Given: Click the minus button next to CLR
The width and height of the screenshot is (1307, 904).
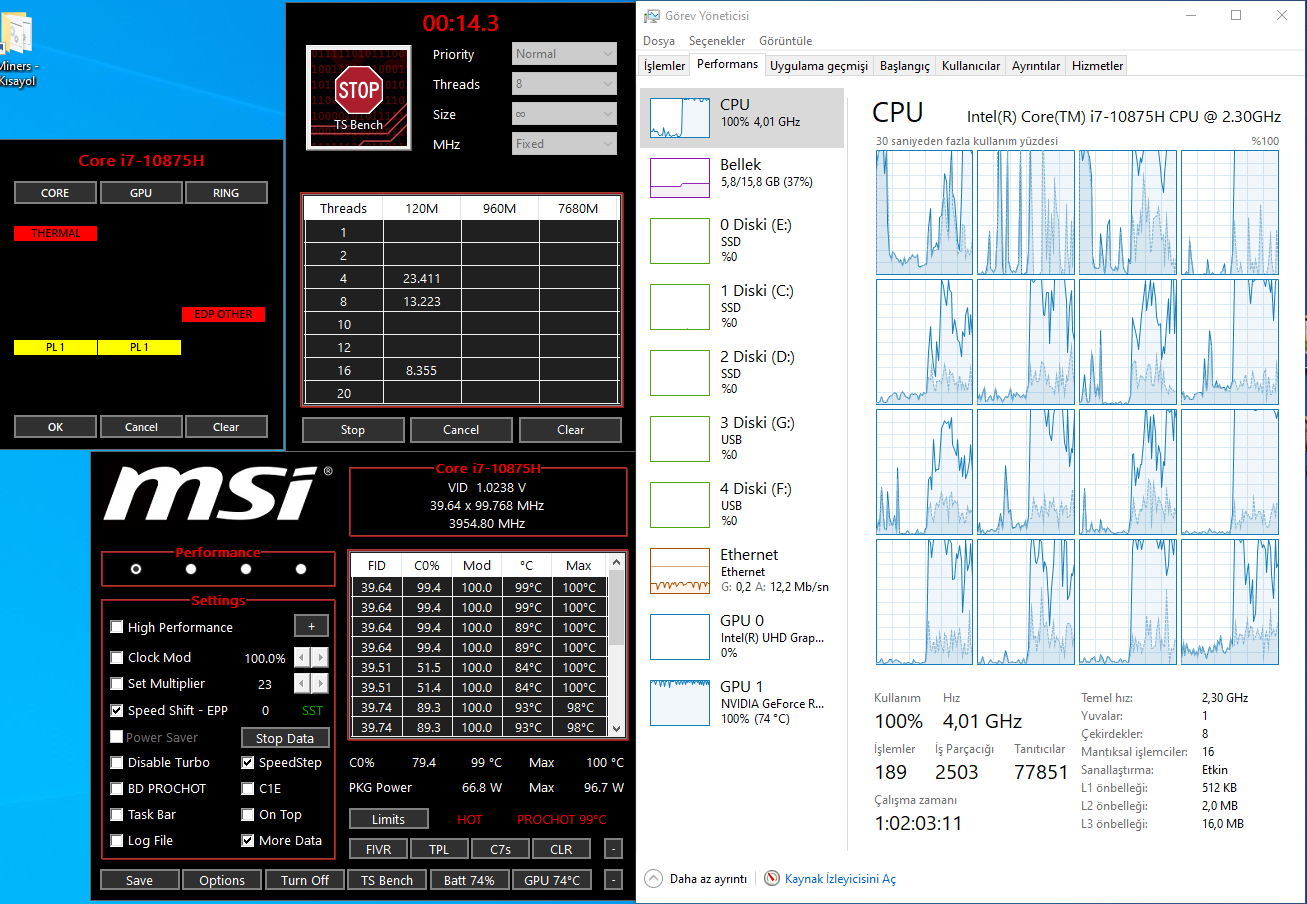Looking at the screenshot, I should [x=613, y=849].
